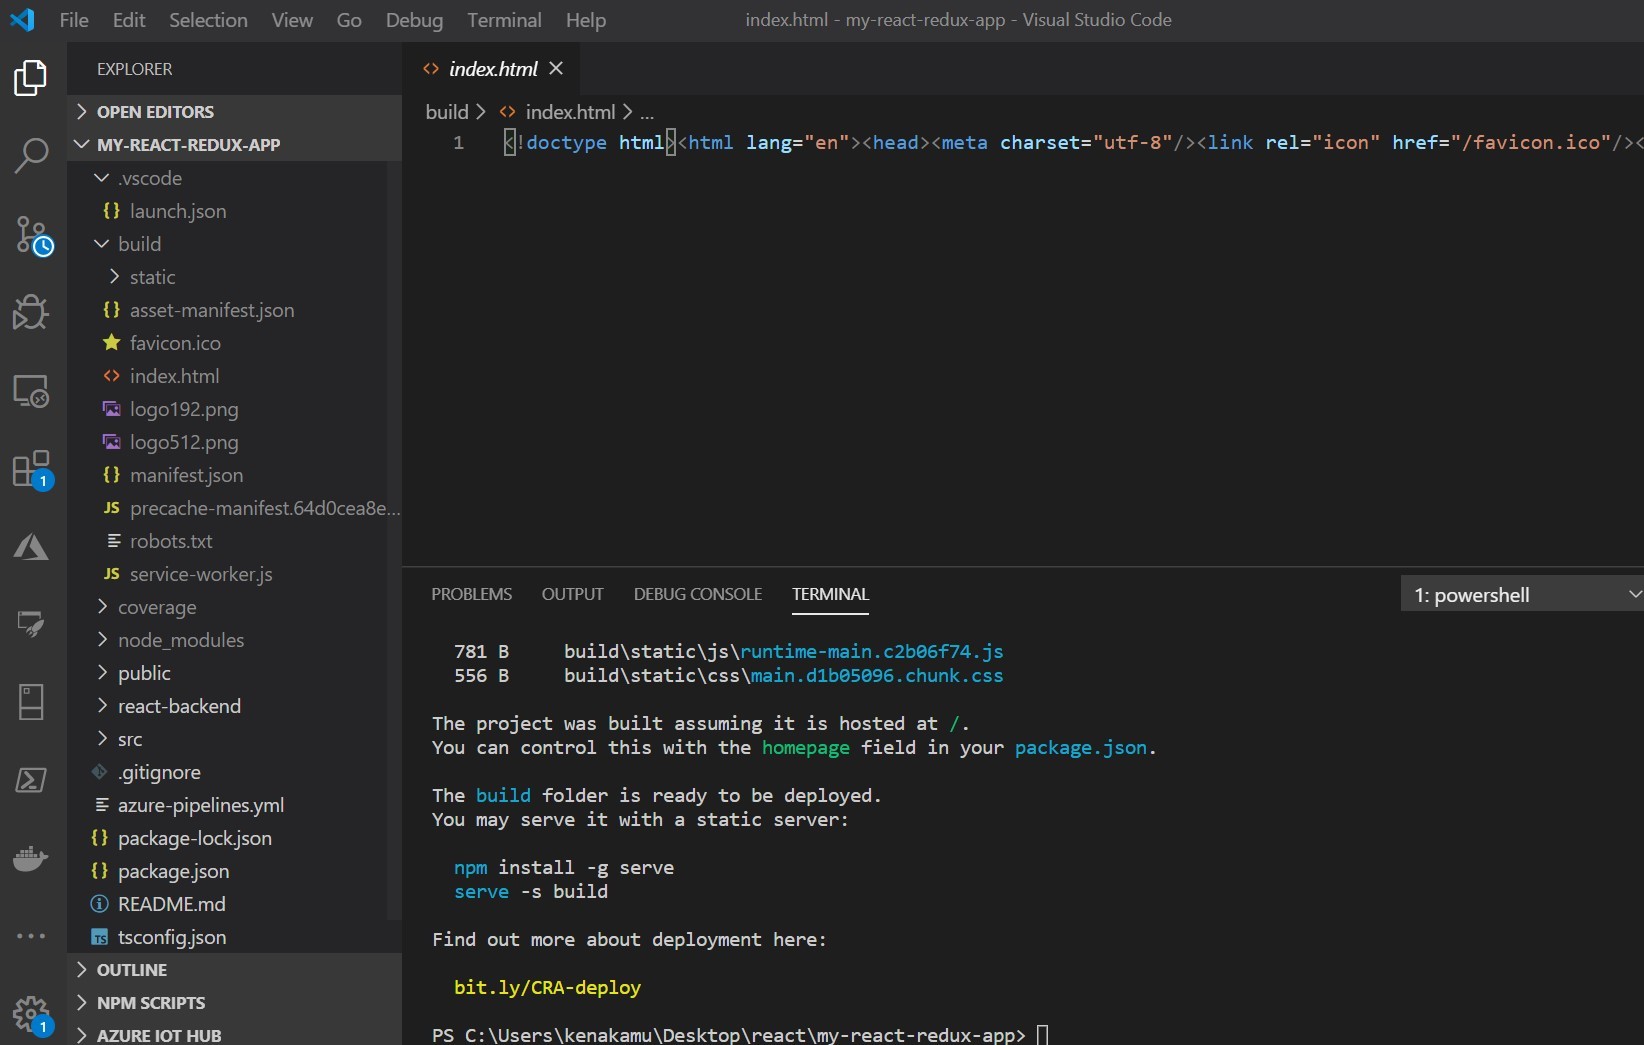Open the Terminal menu

[504, 20]
